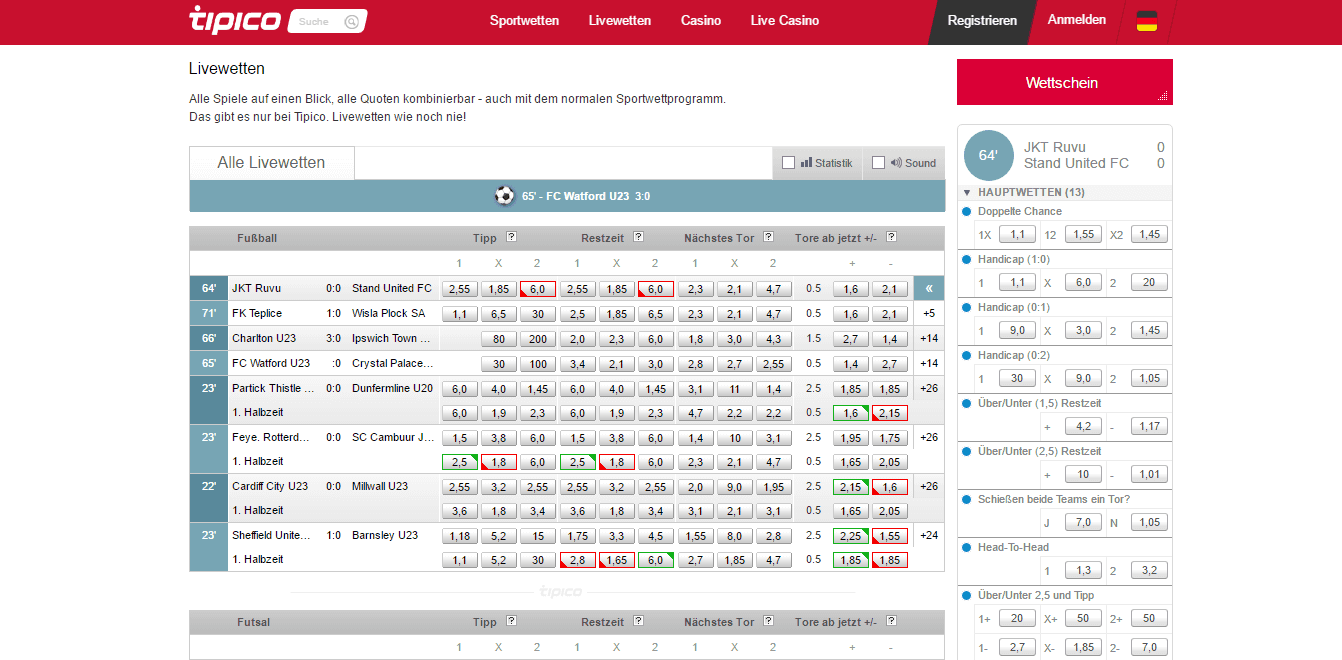Viewport: 1342px width, 660px height.
Task: Expand +5 more bets for FK Teplice
Action: (929, 313)
